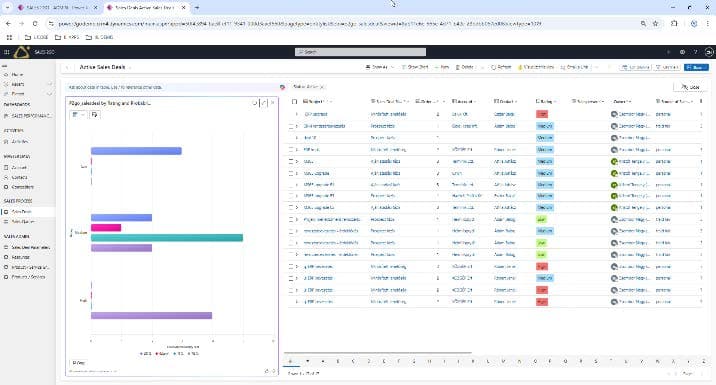Image resolution: width=716 pixels, height=385 pixels.
Task: Toggle Show Chart in the command bar
Action: 415,67
